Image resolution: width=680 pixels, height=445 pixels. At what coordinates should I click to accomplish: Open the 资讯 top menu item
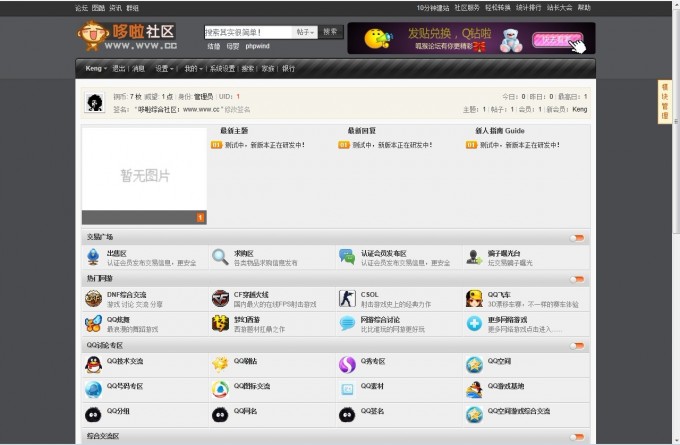(115, 8)
